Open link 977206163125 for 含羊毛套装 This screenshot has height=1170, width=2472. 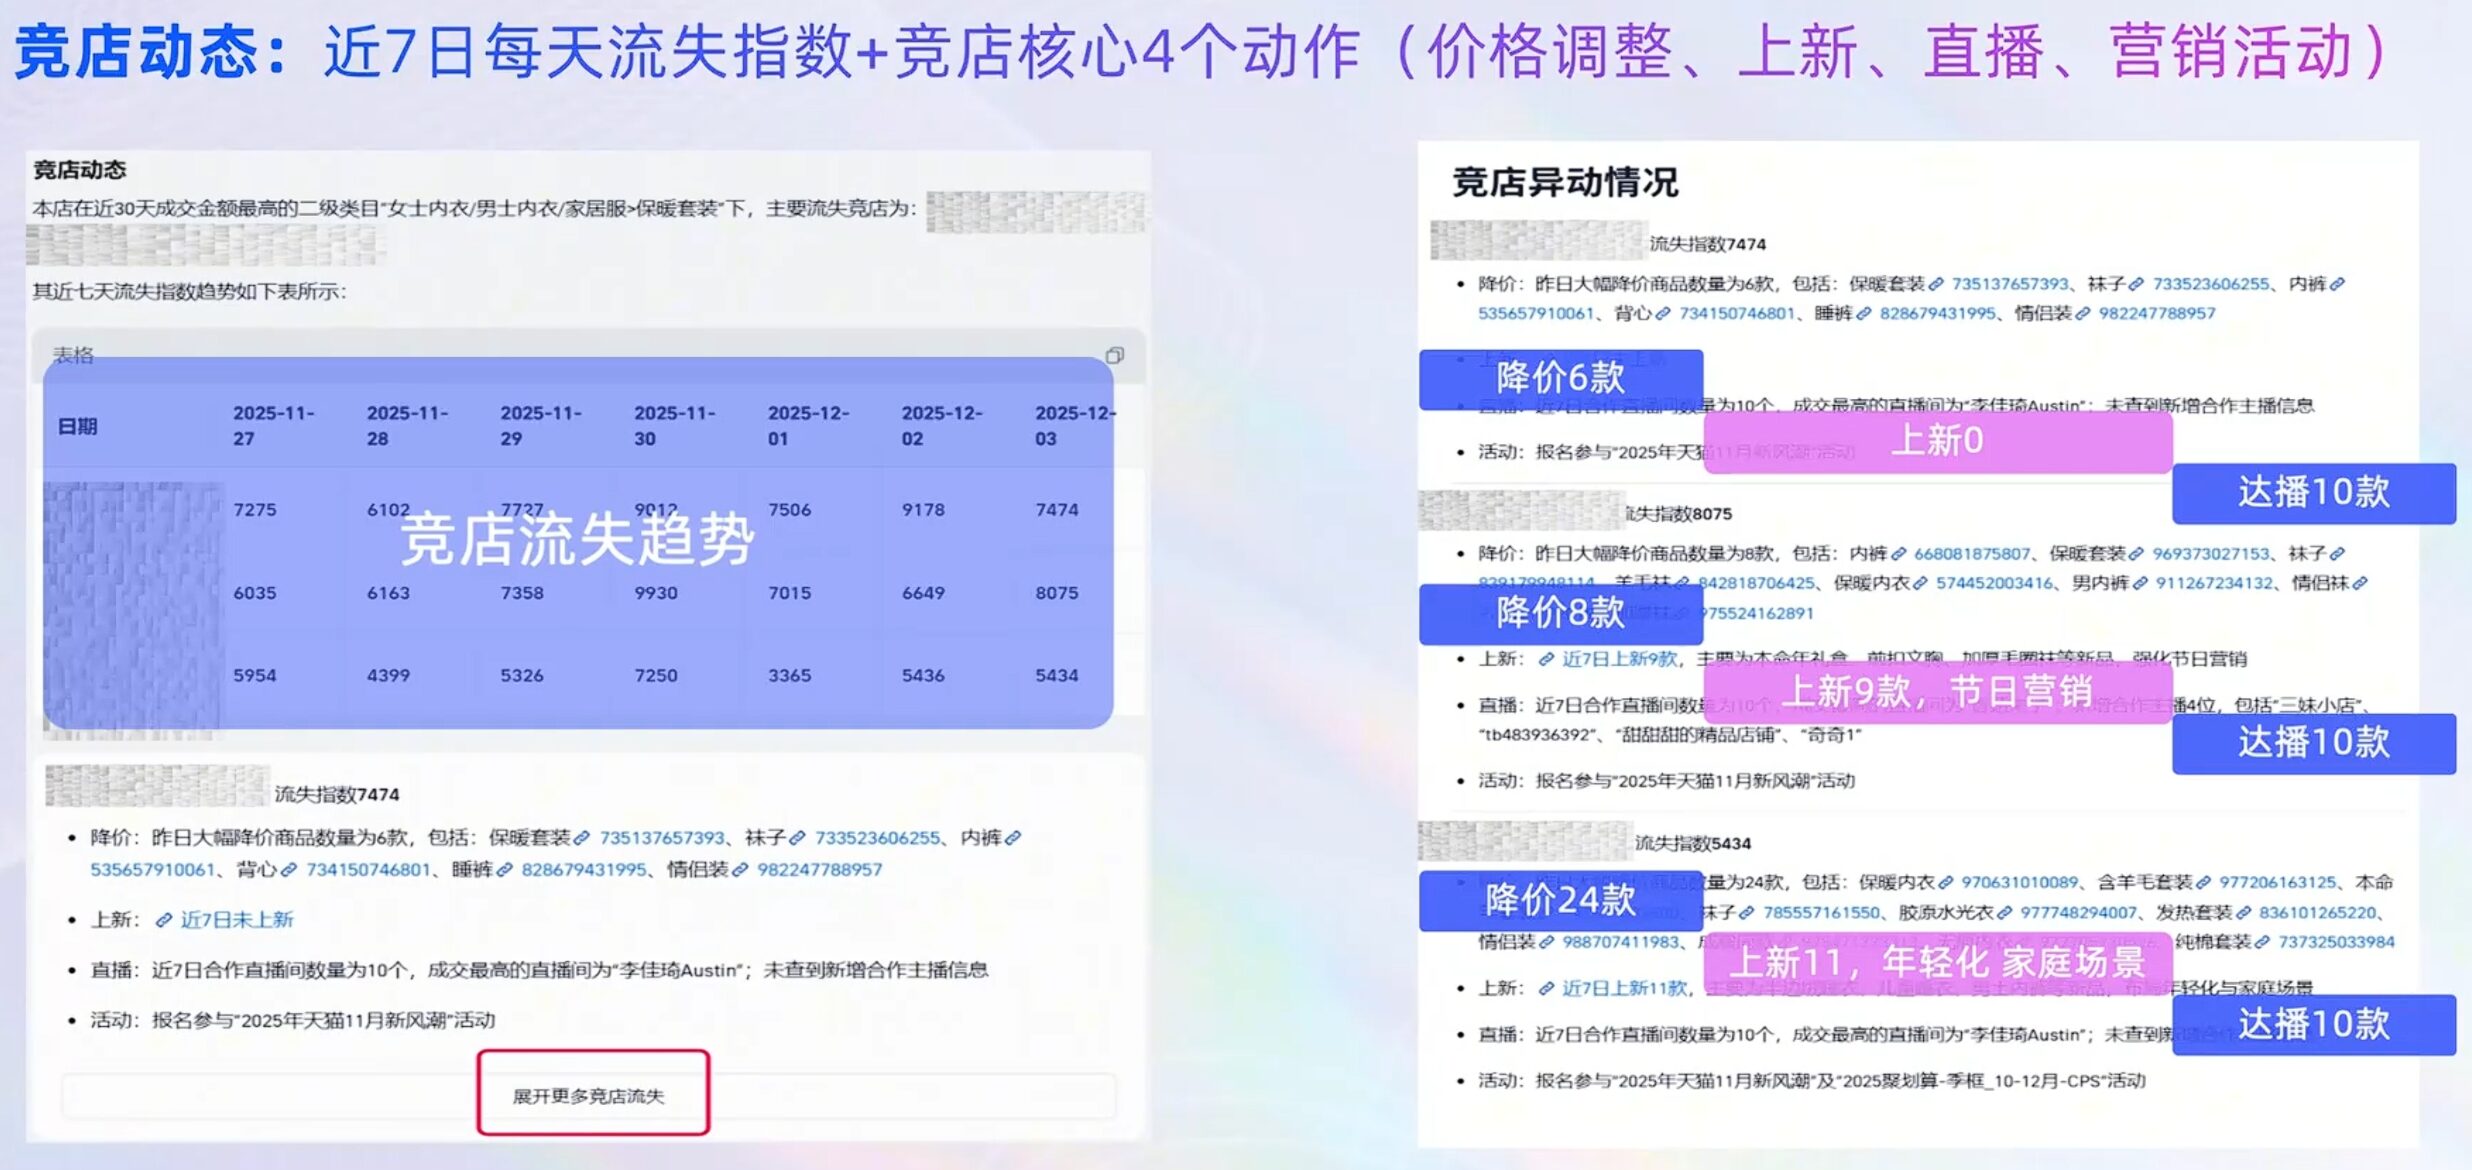[2278, 882]
